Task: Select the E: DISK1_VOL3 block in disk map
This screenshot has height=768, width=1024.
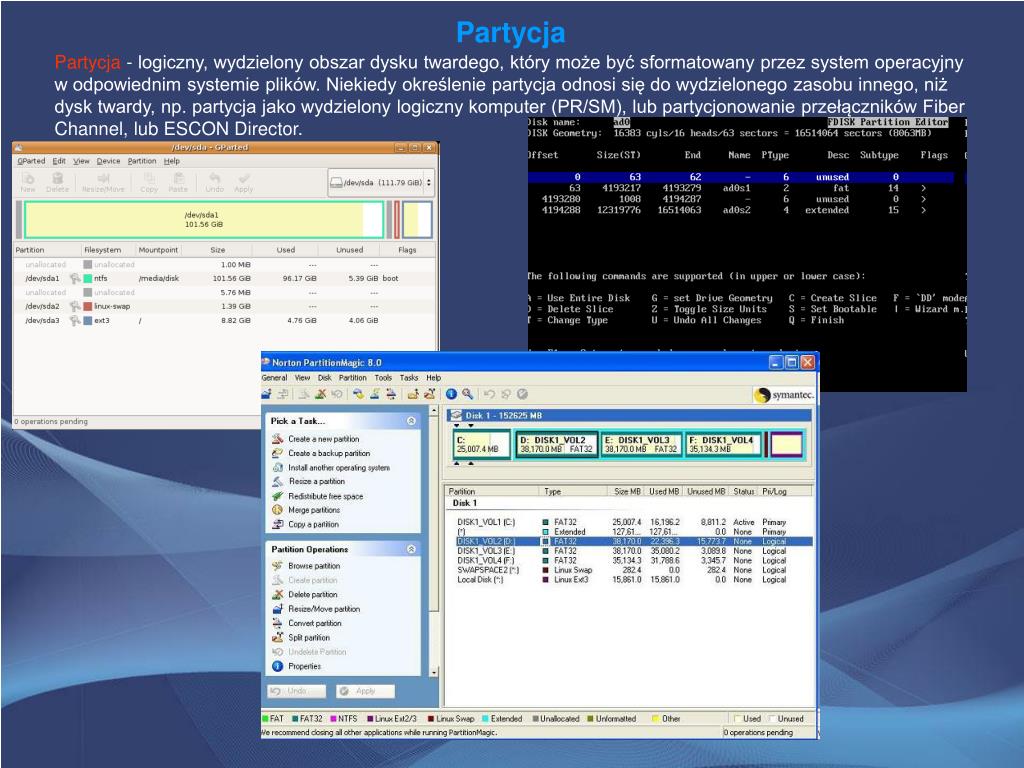Action: coord(641,445)
